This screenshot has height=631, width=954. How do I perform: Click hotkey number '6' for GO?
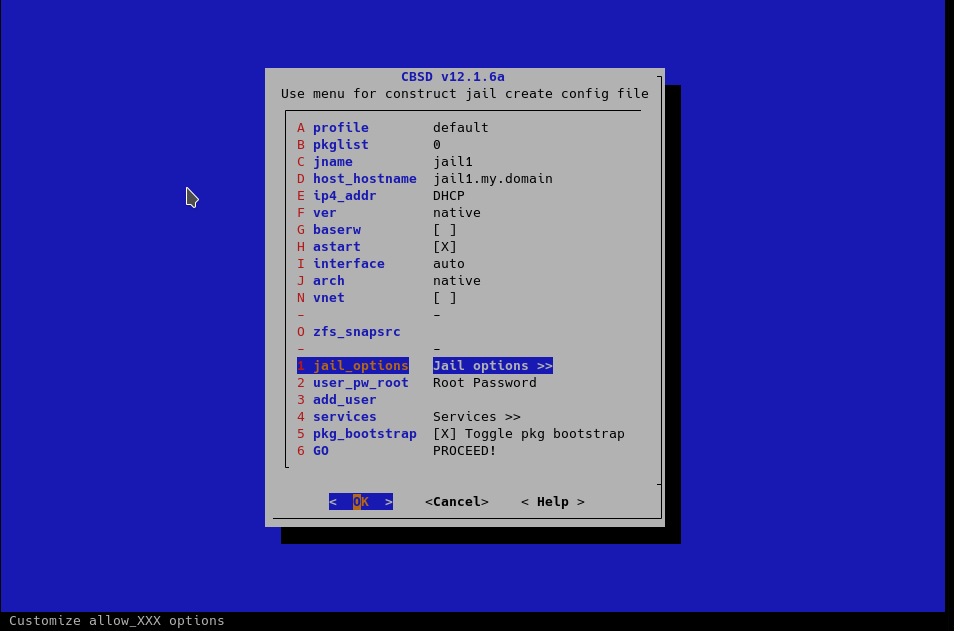[301, 451]
